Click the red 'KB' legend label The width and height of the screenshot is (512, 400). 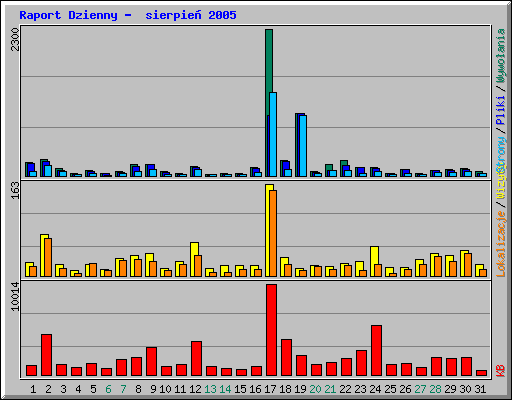[501, 371]
